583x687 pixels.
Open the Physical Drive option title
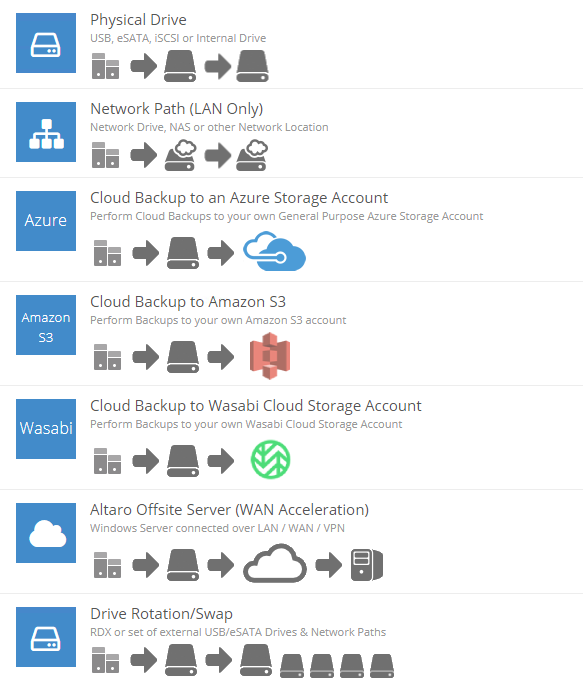pyautogui.click(x=138, y=20)
